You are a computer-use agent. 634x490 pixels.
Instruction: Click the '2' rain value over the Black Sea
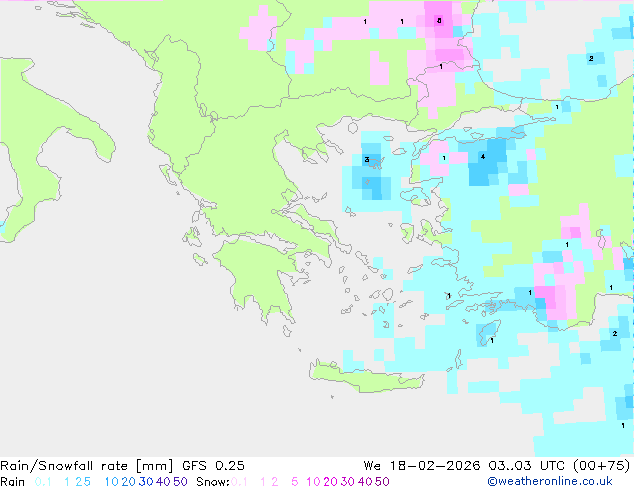591,59
